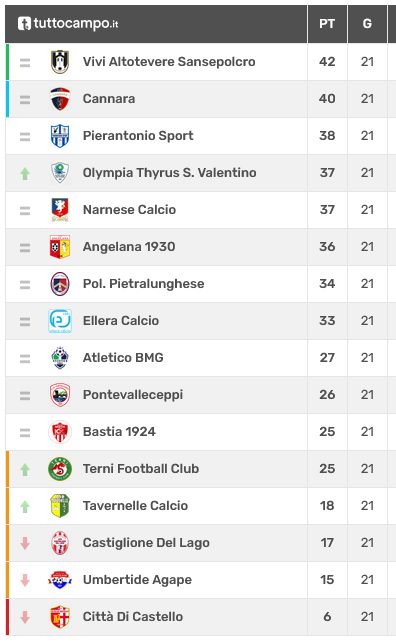Select the Città Di Castello crest
396x642 pixels.
60,617
